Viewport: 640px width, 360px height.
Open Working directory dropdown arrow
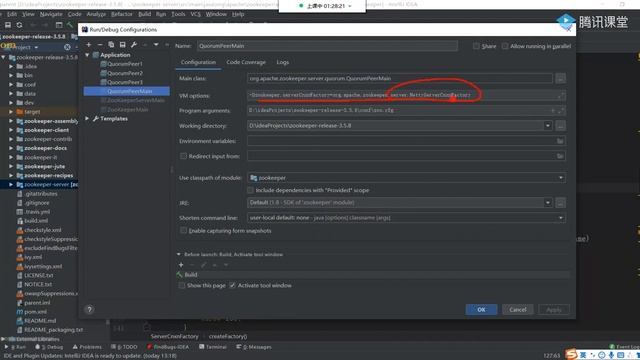[x=548, y=126]
